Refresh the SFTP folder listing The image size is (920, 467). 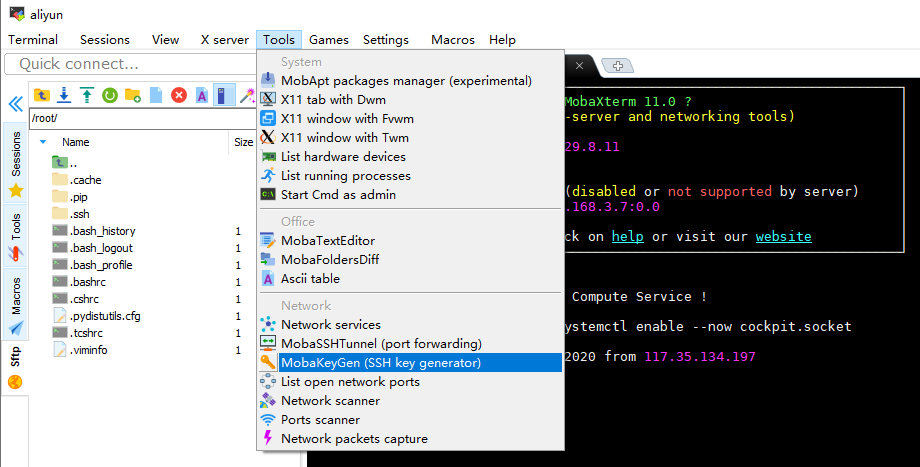[109, 95]
